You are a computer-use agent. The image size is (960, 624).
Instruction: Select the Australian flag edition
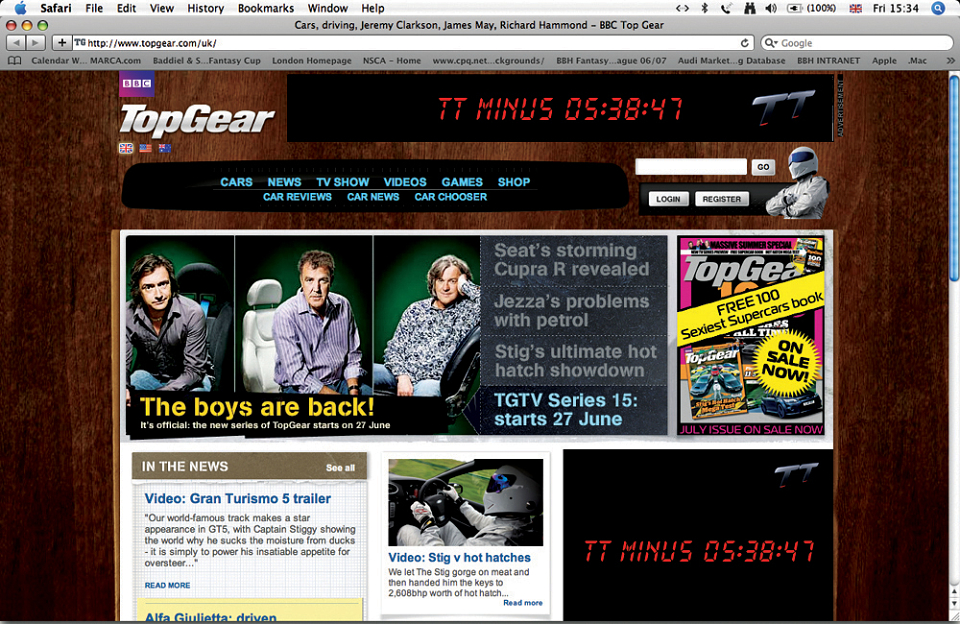pyautogui.click(x=165, y=148)
